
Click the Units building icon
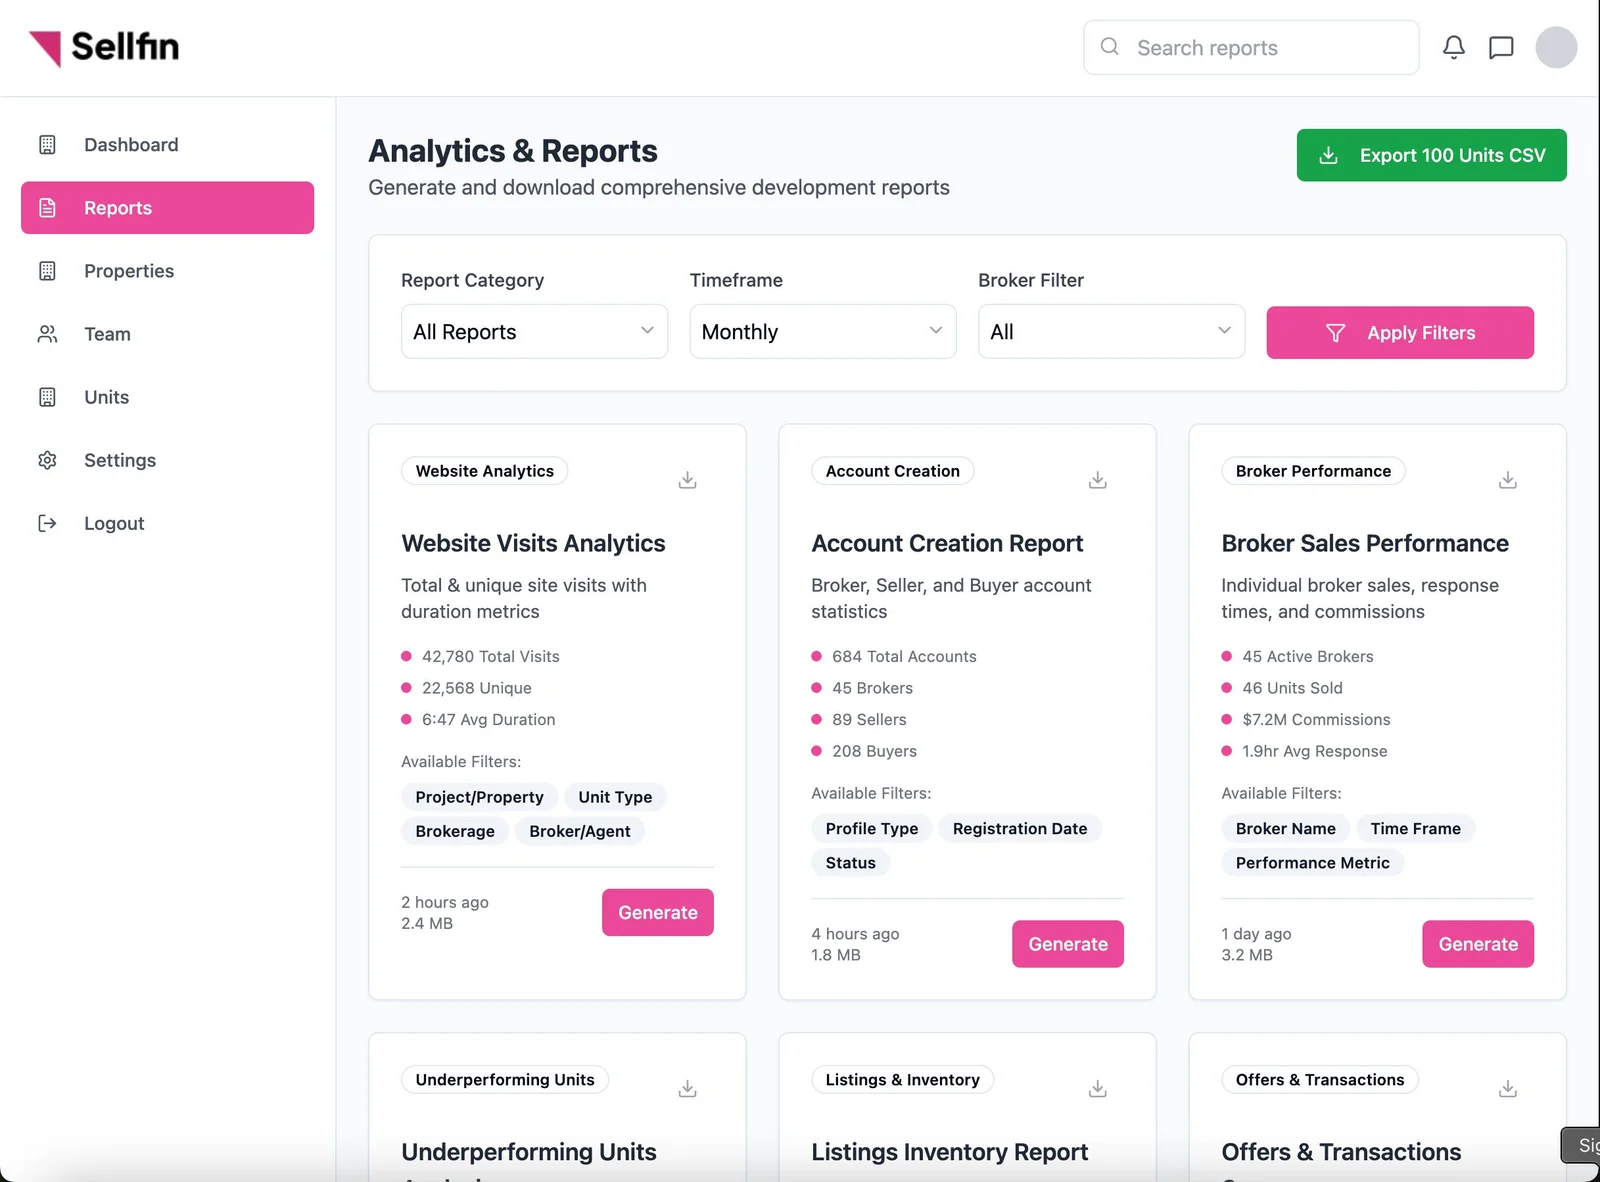point(47,397)
